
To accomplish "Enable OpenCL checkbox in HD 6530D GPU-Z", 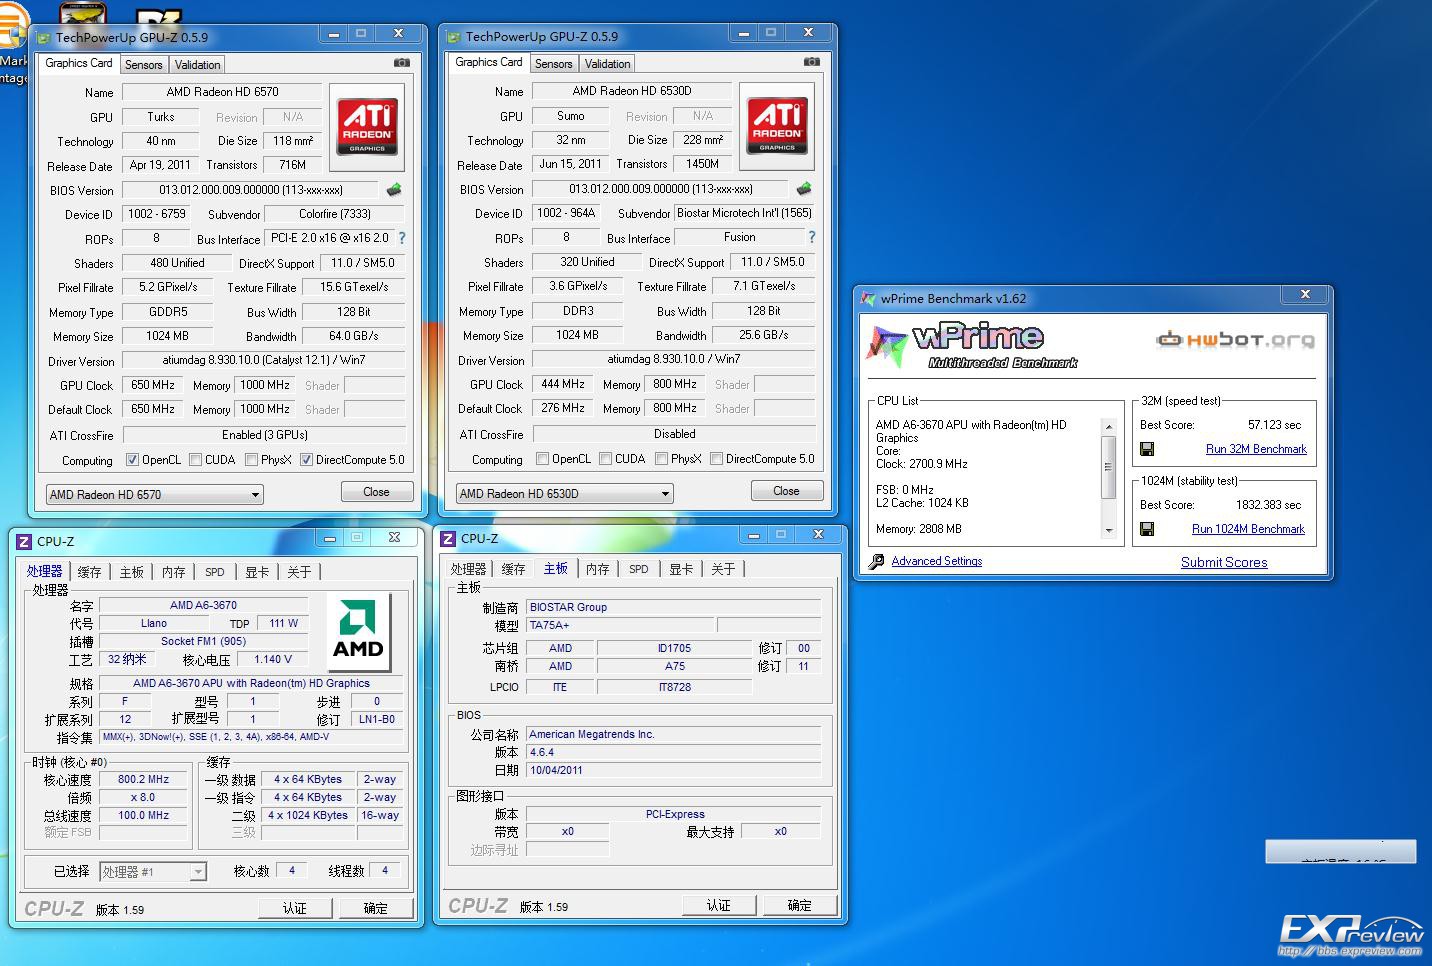I will tap(542, 459).
